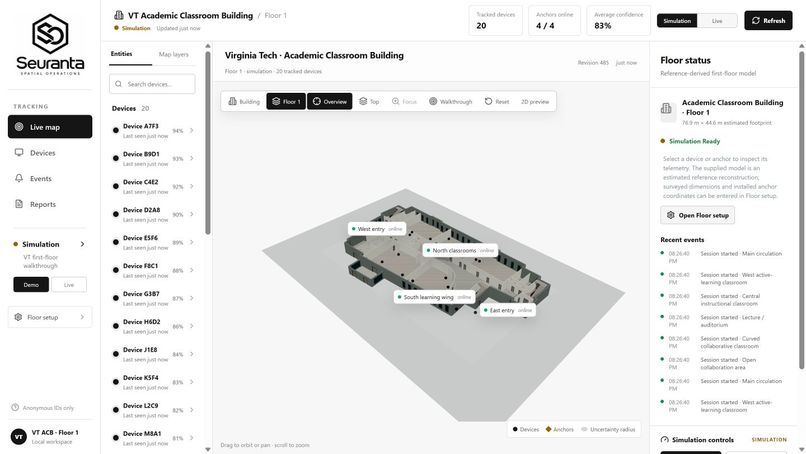Image resolution: width=806 pixels, height=454 pixels.
Task: Click the Seuranta logo
Action: point(50,44)
